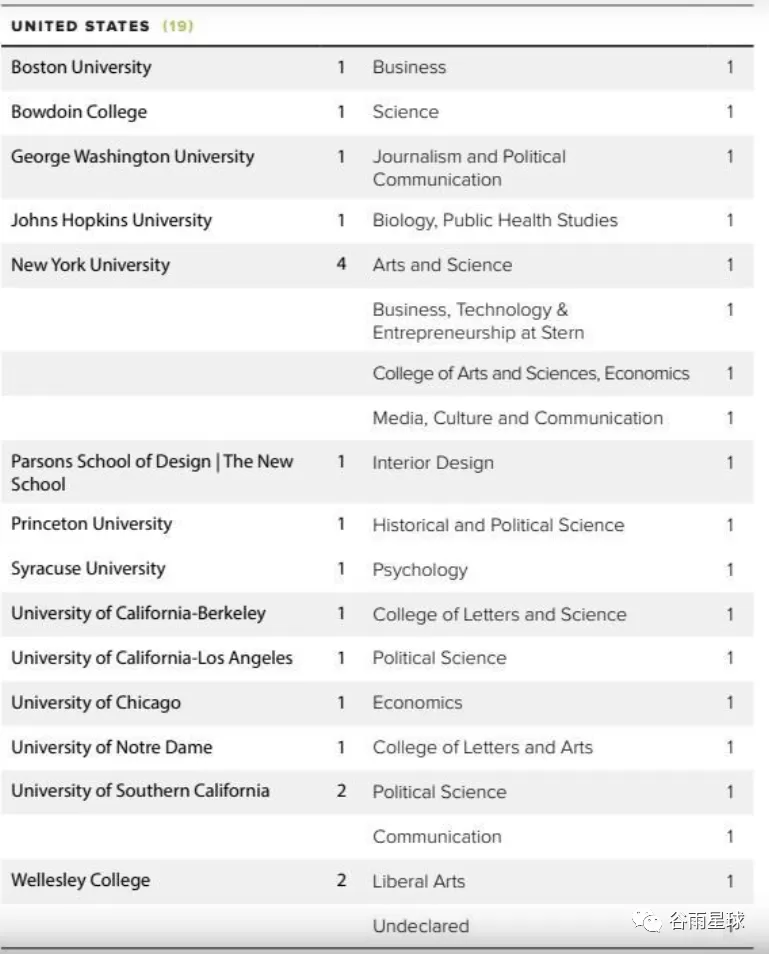Click University of Notre Dame name
This screenshot has width=769, height=954.
click(112, 747)
